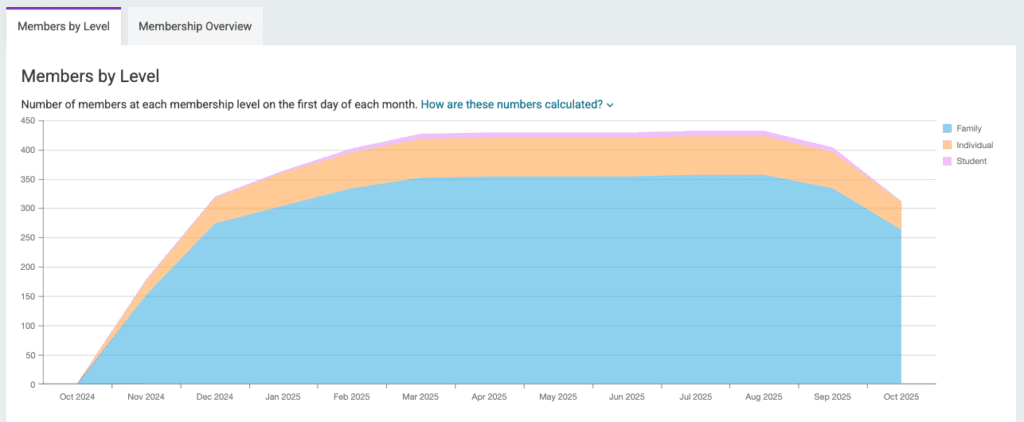The width and height of the screenshot is (1024, 422).
Task: Switch to the Membership Overview tab
Action: tap(195, 26)
